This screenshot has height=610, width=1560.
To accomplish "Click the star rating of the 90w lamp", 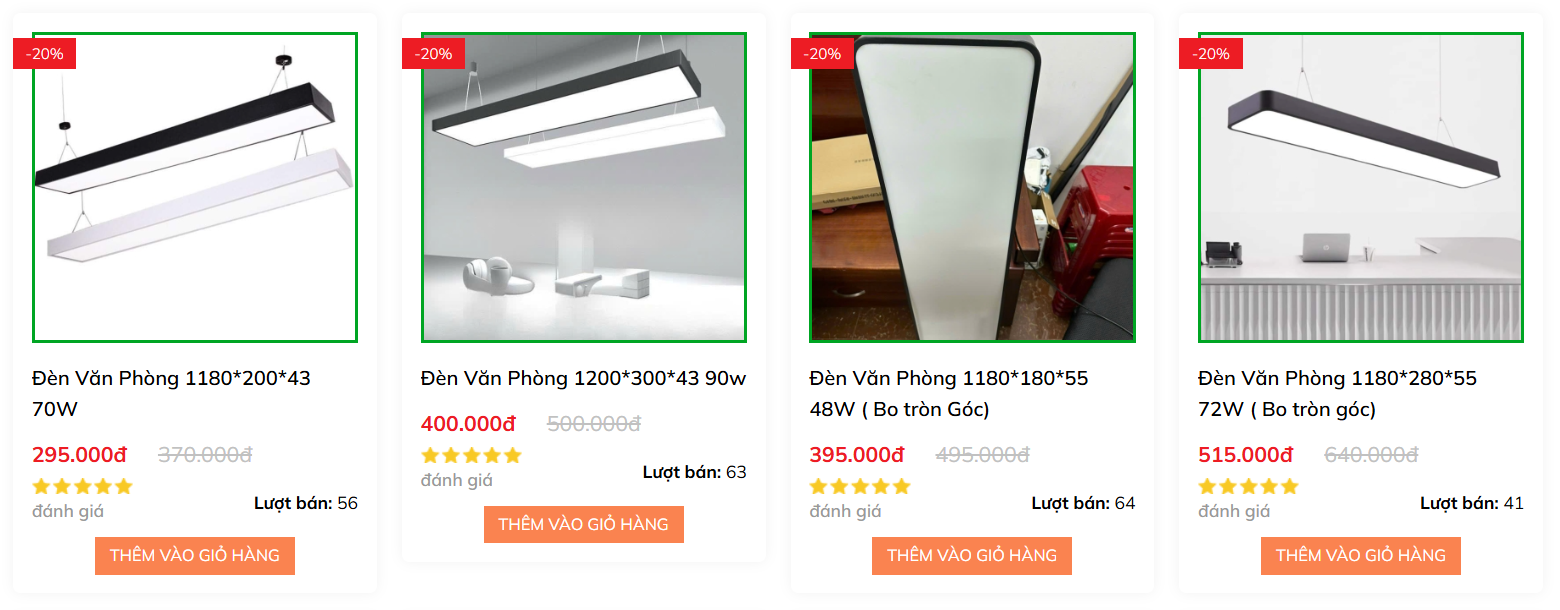I will coord(471,456).
